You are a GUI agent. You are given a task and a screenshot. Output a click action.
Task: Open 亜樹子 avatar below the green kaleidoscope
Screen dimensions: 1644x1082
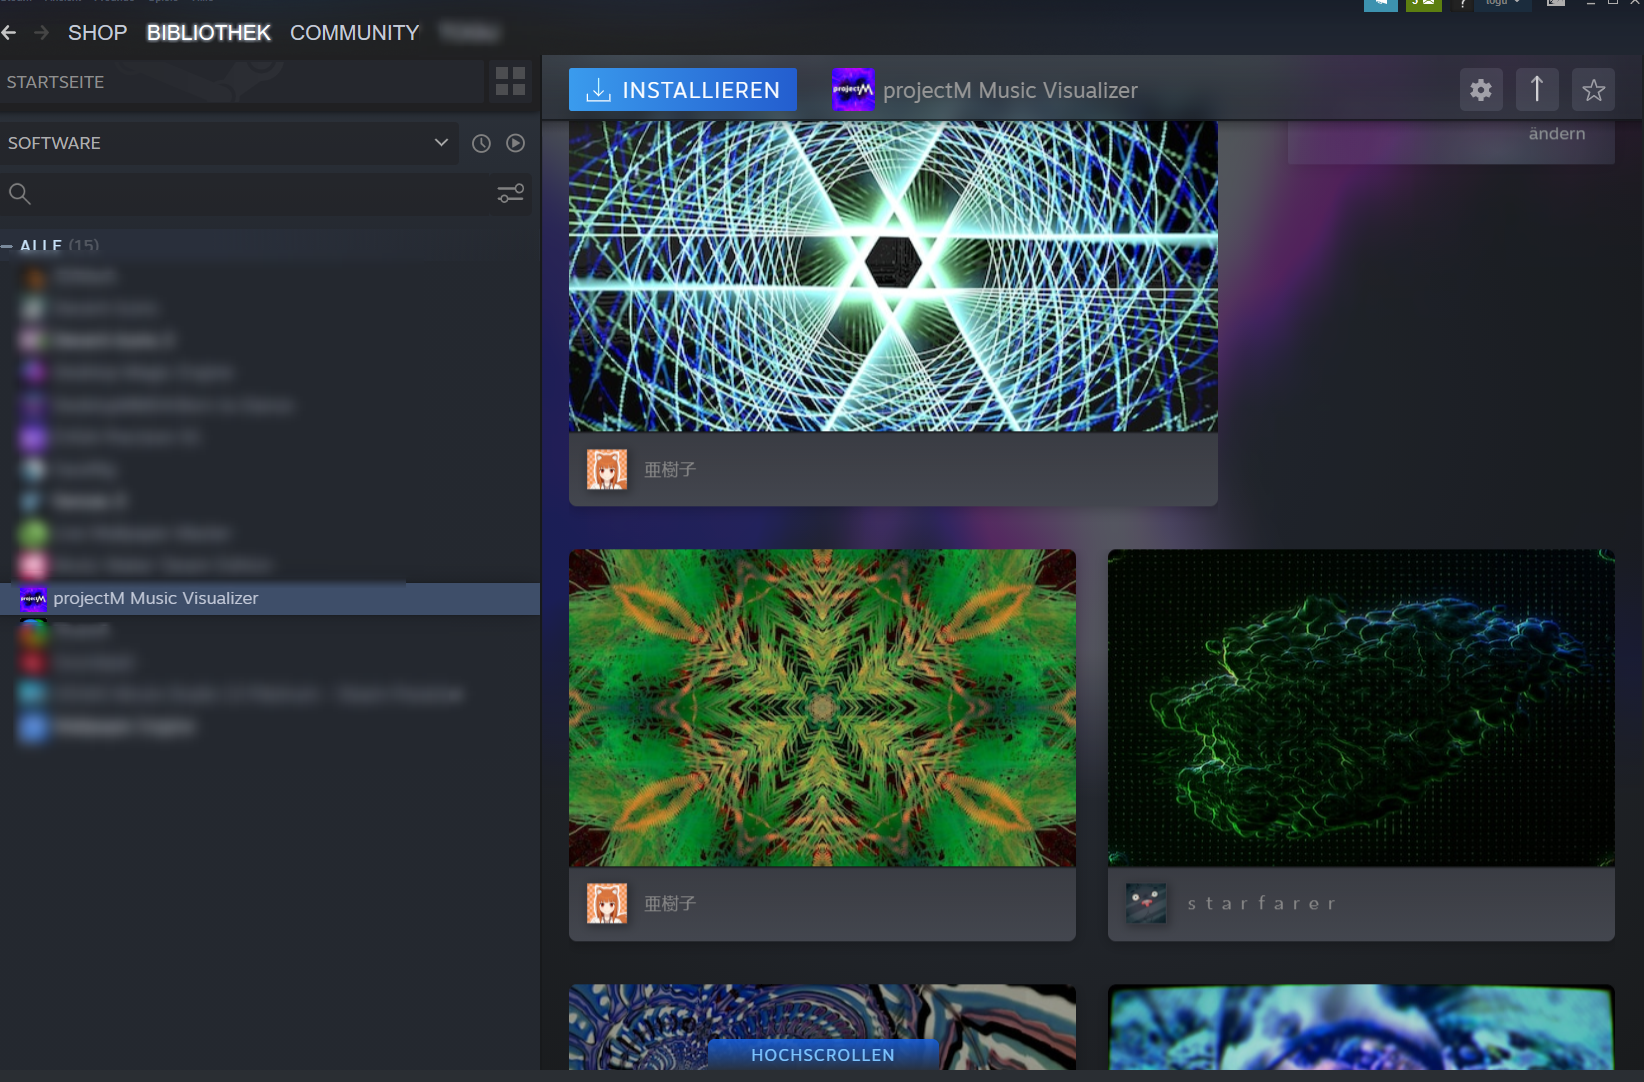pos(607,903)
